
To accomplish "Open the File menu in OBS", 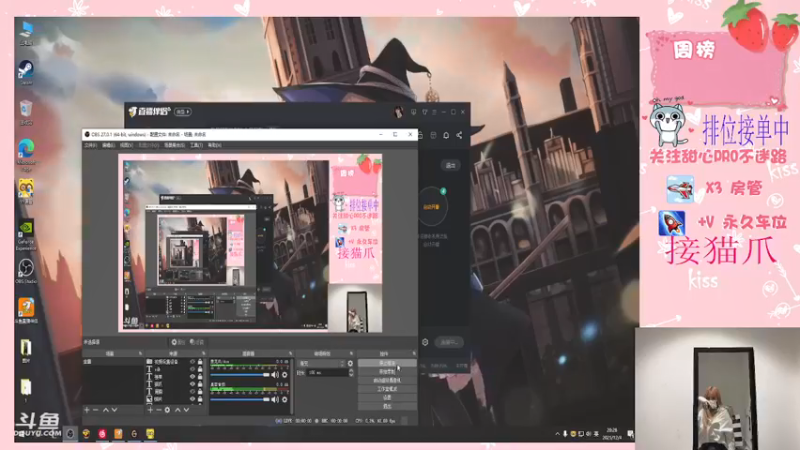I will coord(90,145).
